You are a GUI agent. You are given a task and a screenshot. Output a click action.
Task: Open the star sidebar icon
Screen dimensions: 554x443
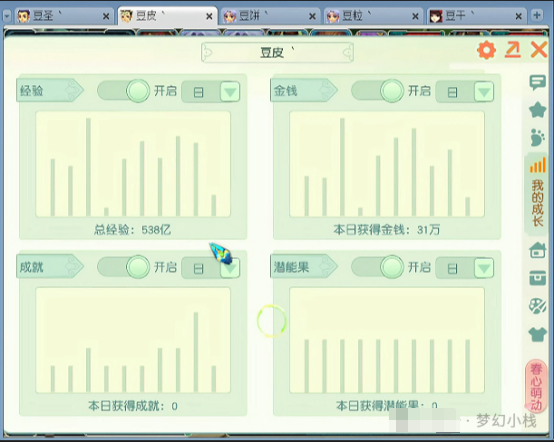[x=537, y=110]
